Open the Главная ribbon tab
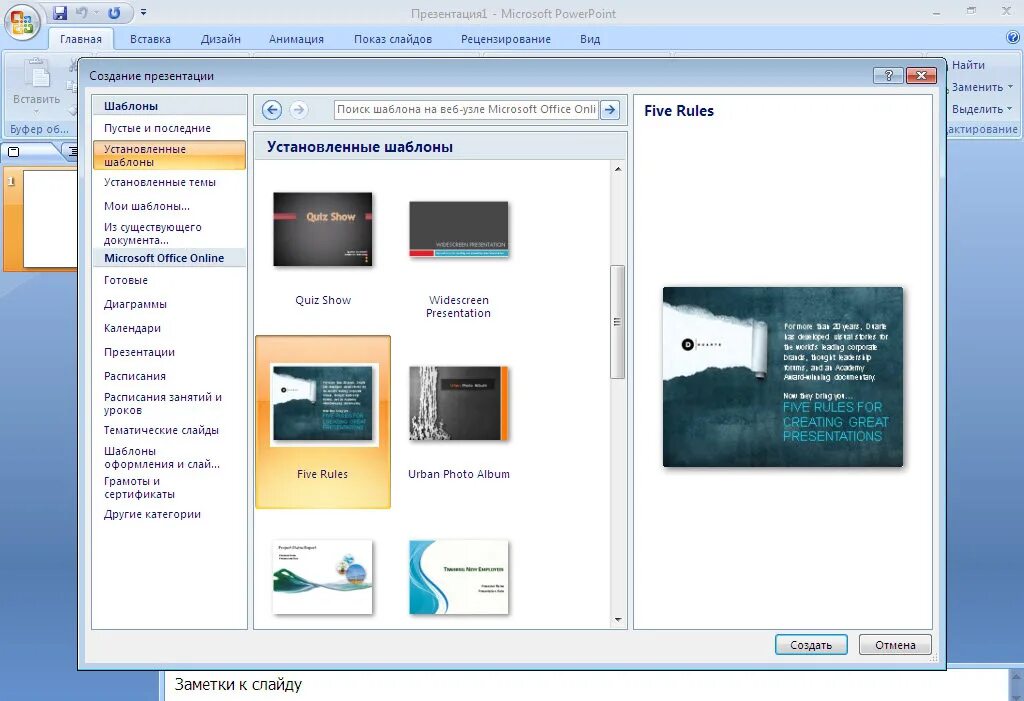The height and width of the screenshot is (701, 1024). pos(81,39)
